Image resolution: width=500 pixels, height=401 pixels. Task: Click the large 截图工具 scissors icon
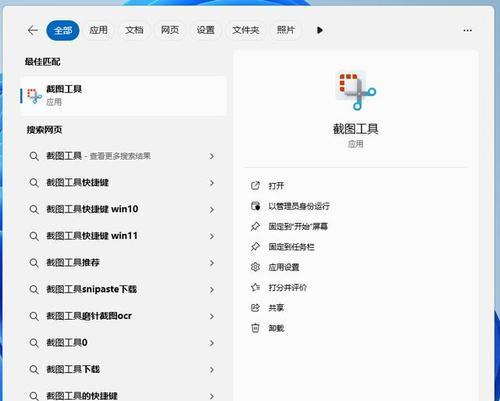(x=356, y=90)
